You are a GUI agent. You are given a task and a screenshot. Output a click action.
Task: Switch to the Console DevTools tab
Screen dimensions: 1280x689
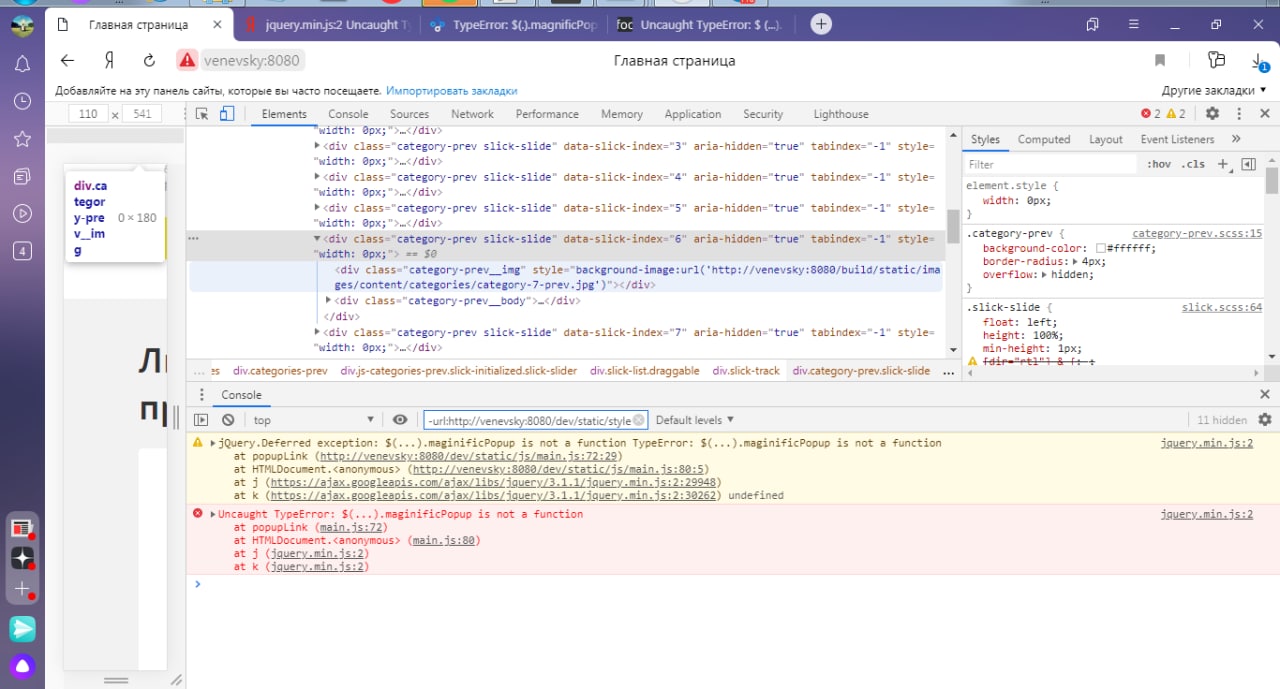(348, 114)
